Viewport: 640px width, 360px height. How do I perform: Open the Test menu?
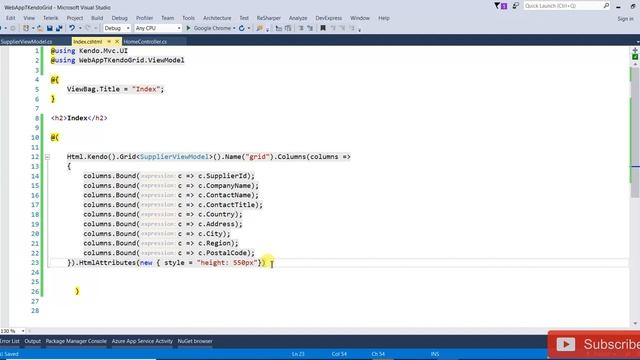[x=244, y=18]
